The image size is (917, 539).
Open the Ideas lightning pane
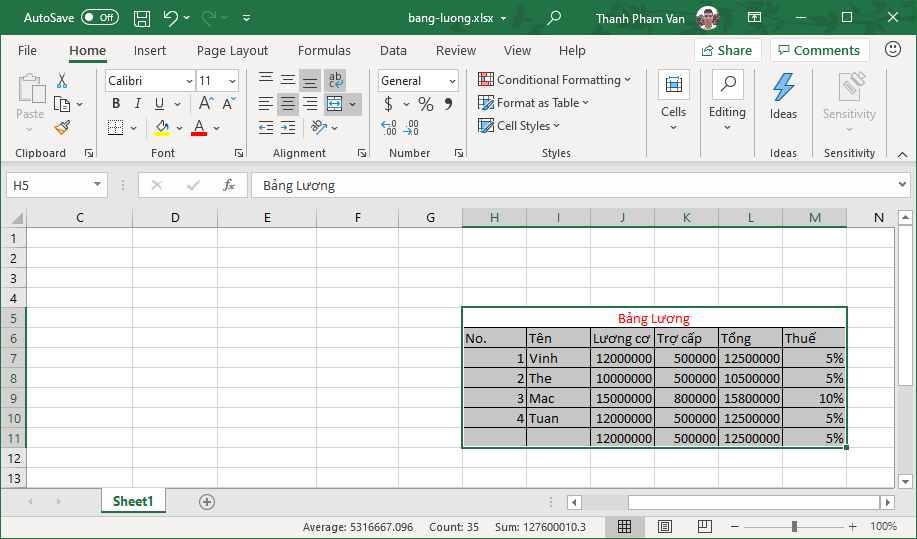[x=783, y=96]
